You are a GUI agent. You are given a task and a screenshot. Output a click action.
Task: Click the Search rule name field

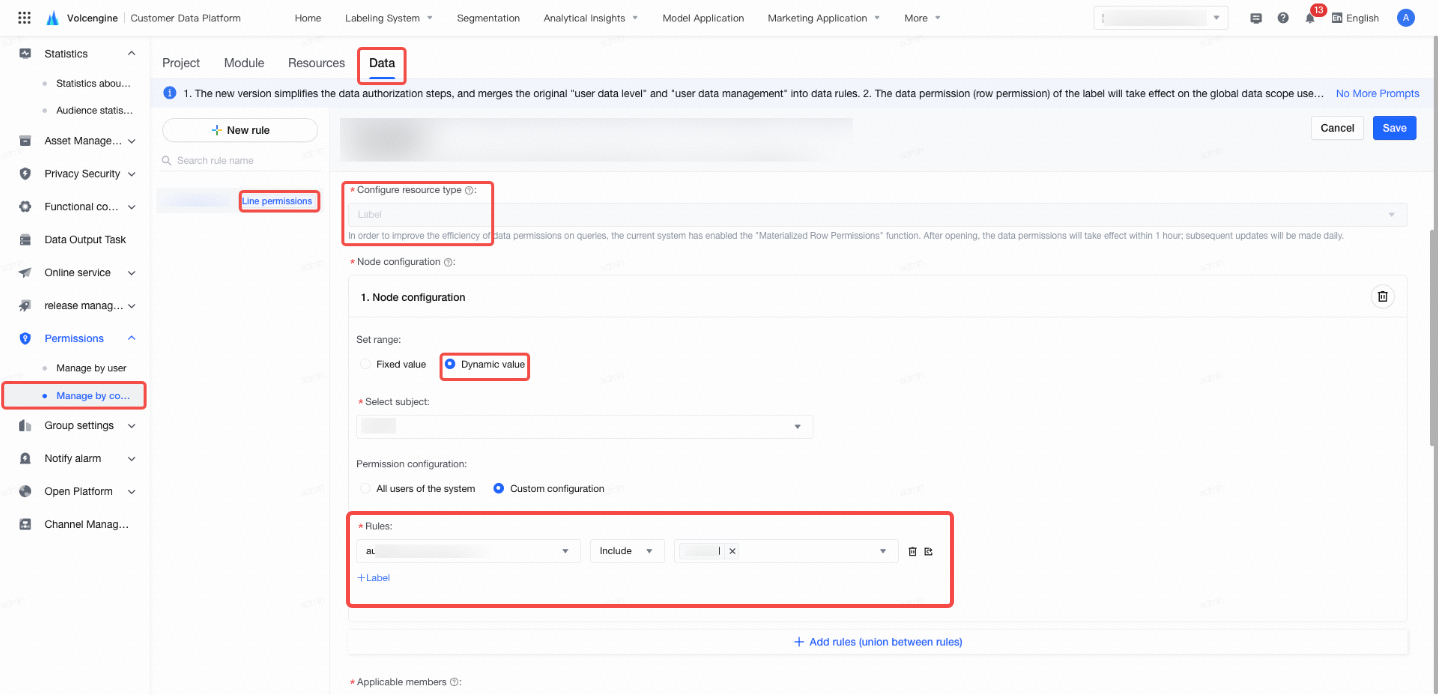point(240,160)
